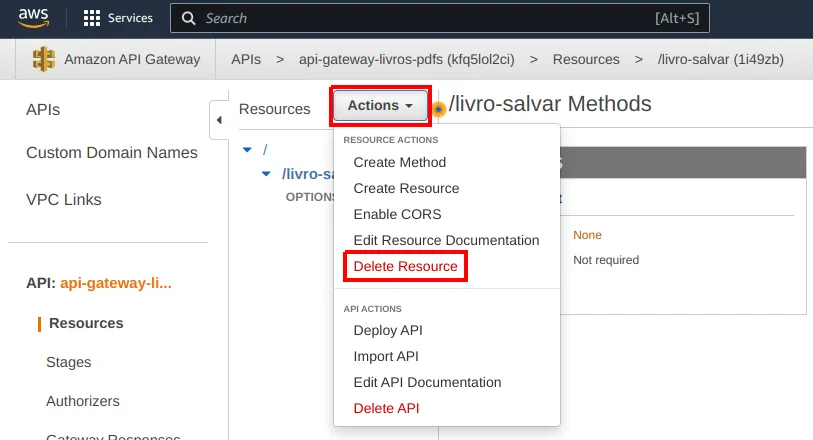
Task: Choose Delete Resource menu entry
Action: [405, 266]
